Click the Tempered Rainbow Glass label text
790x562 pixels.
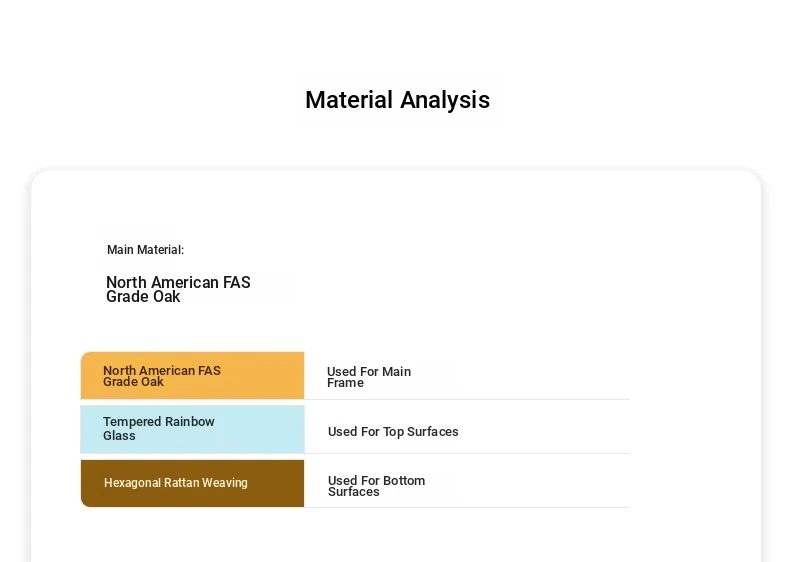point(159,428)
